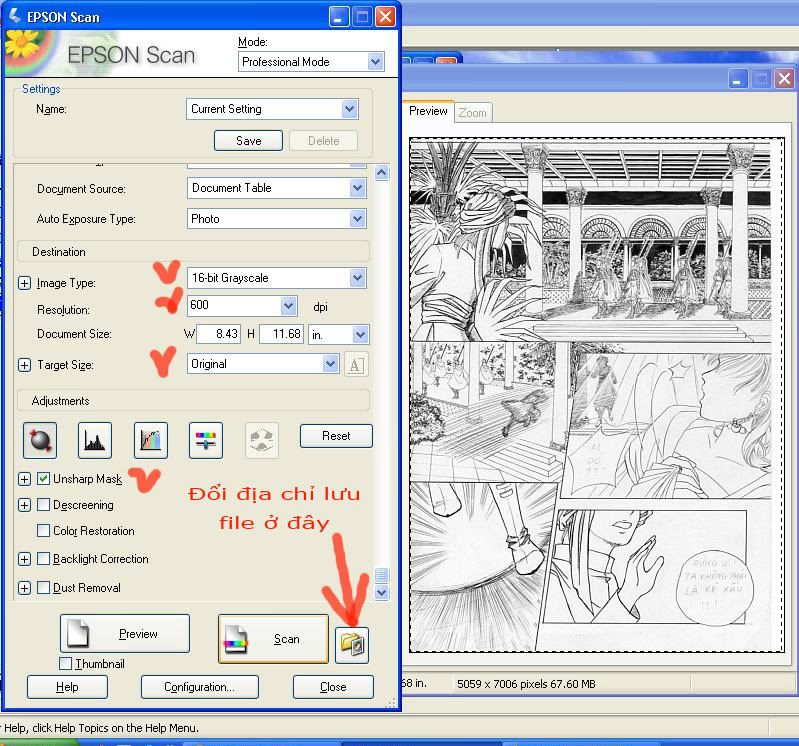Open File Save Settings folder icon
The height and width of the screenshot is (746, 799).
(352, 645)
